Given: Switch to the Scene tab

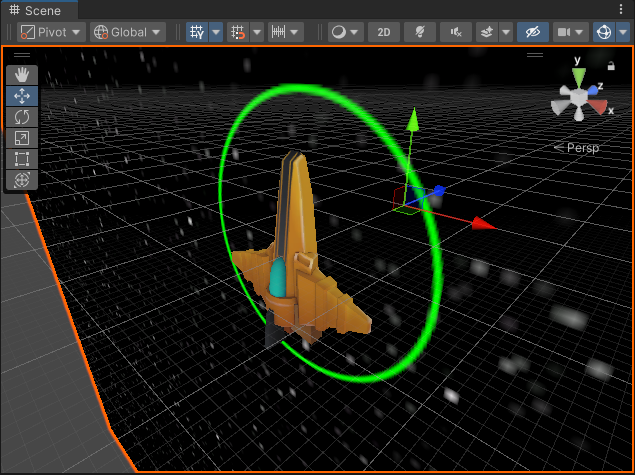Looking at the screenshot, I should pos(41,10).
